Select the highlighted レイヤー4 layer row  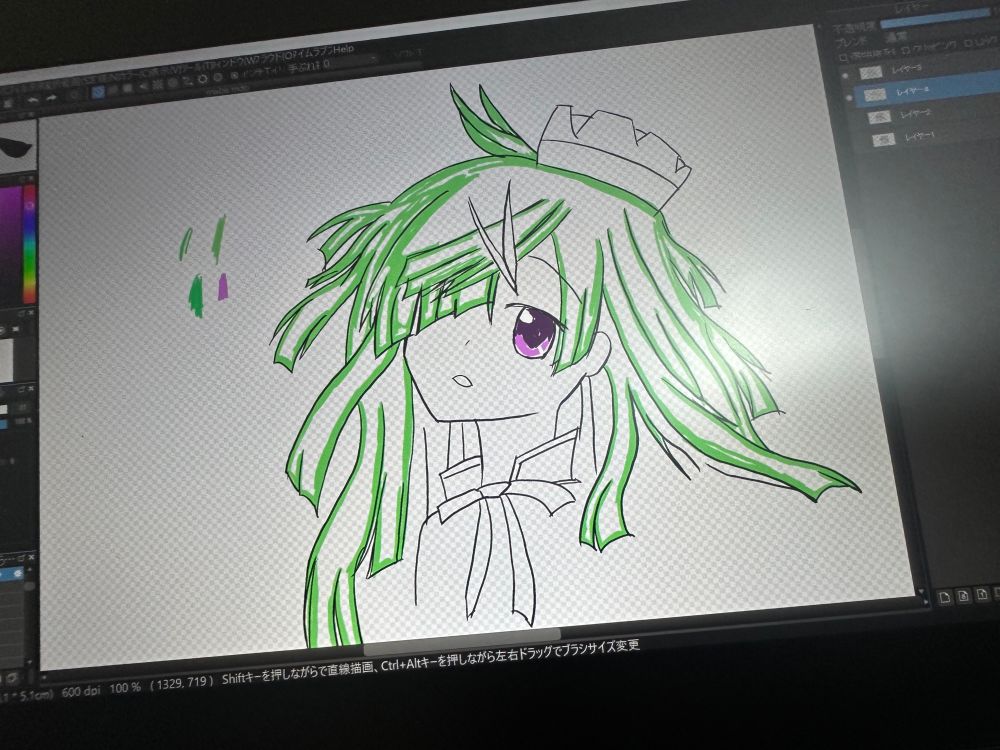coord(926,91)
